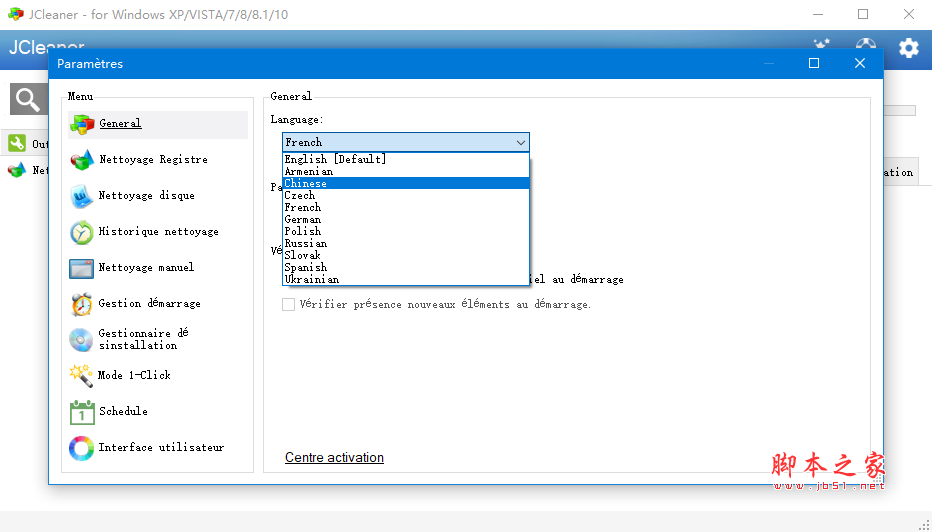The height and width of the screenshot is (532, 932).
Task: Click the Nettoyage manuel window icon
Action: [82, 268]
